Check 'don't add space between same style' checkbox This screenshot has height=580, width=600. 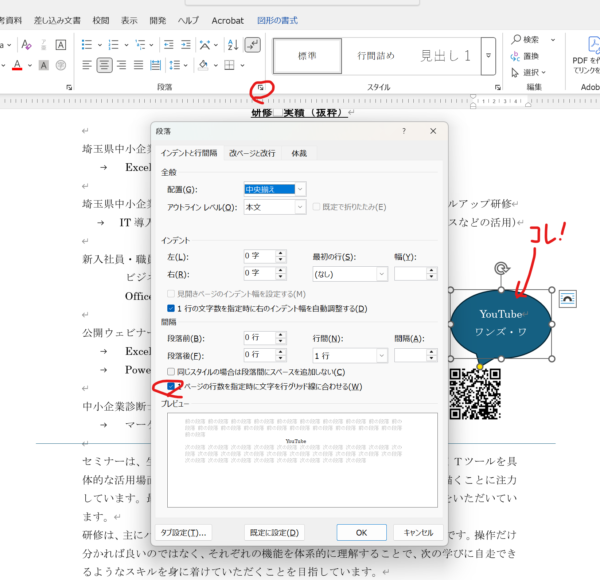pyautogui.click(x=172, y=371)
